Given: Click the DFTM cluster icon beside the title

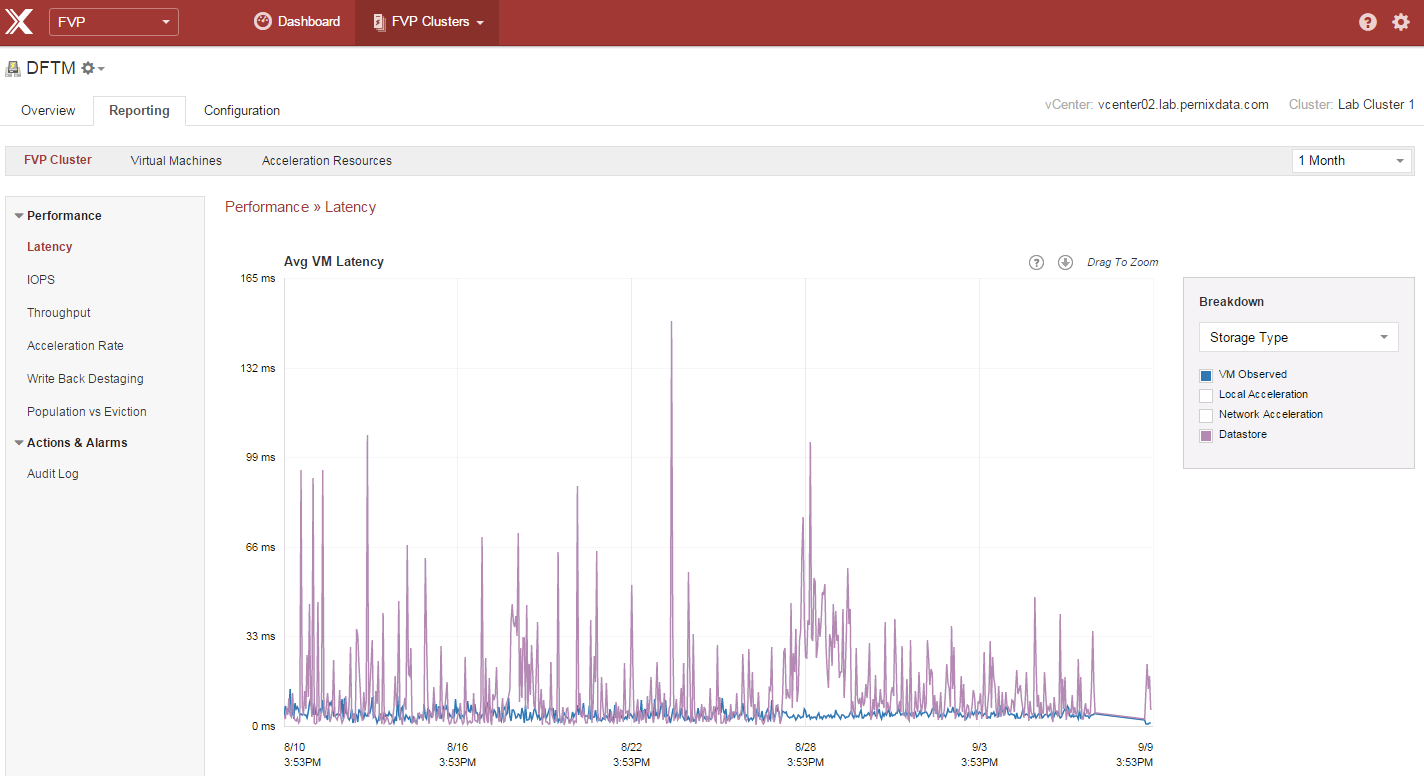Looking at the screenshot, I should point(13,69).
